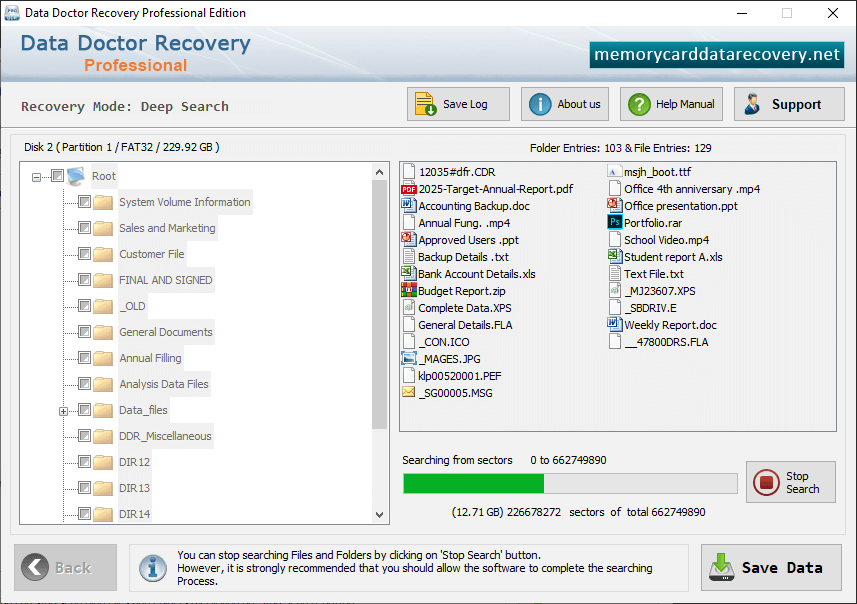Click the Word icon beside Accounting Backup.doc
The height and width of the screenshot is (604, 857).
pos(408,206)
